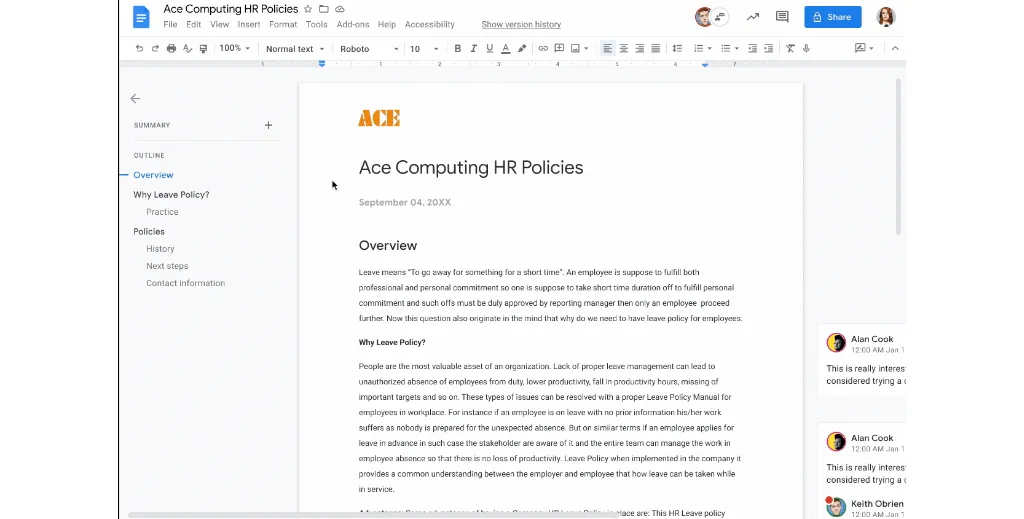Toggle underline formatting
1024x519 pixels.
pos(489,48)
